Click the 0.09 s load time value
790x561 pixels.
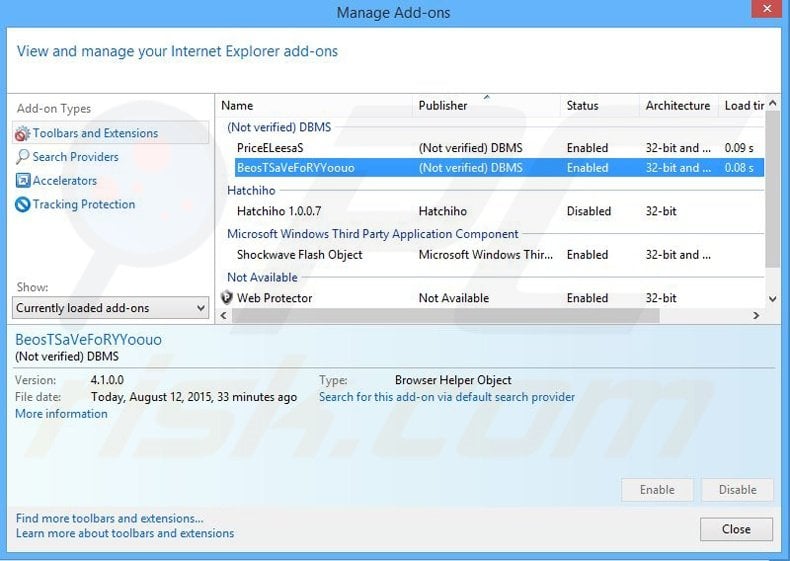click(739, 148)
